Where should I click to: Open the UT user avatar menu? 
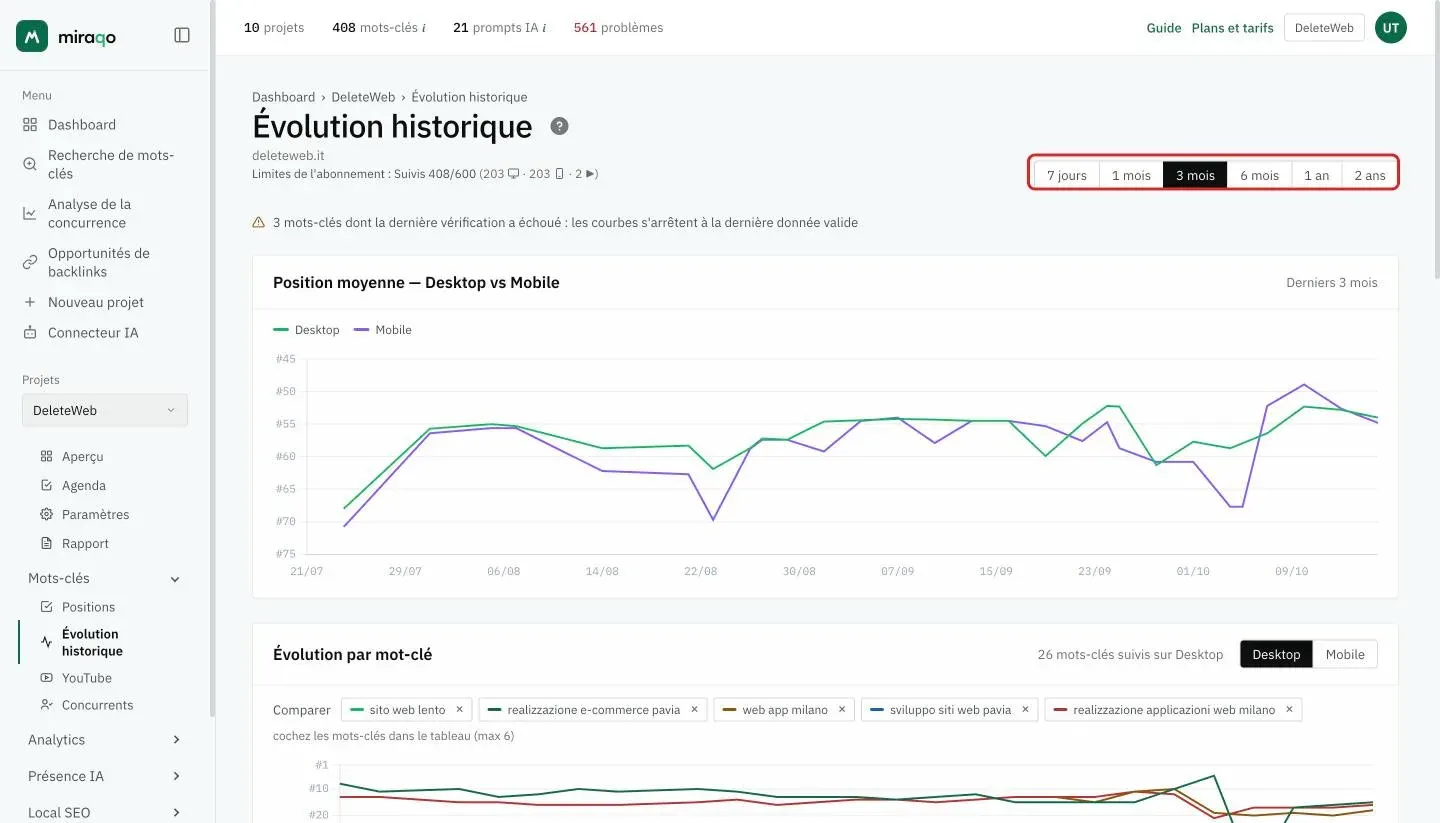(1391, 28)
